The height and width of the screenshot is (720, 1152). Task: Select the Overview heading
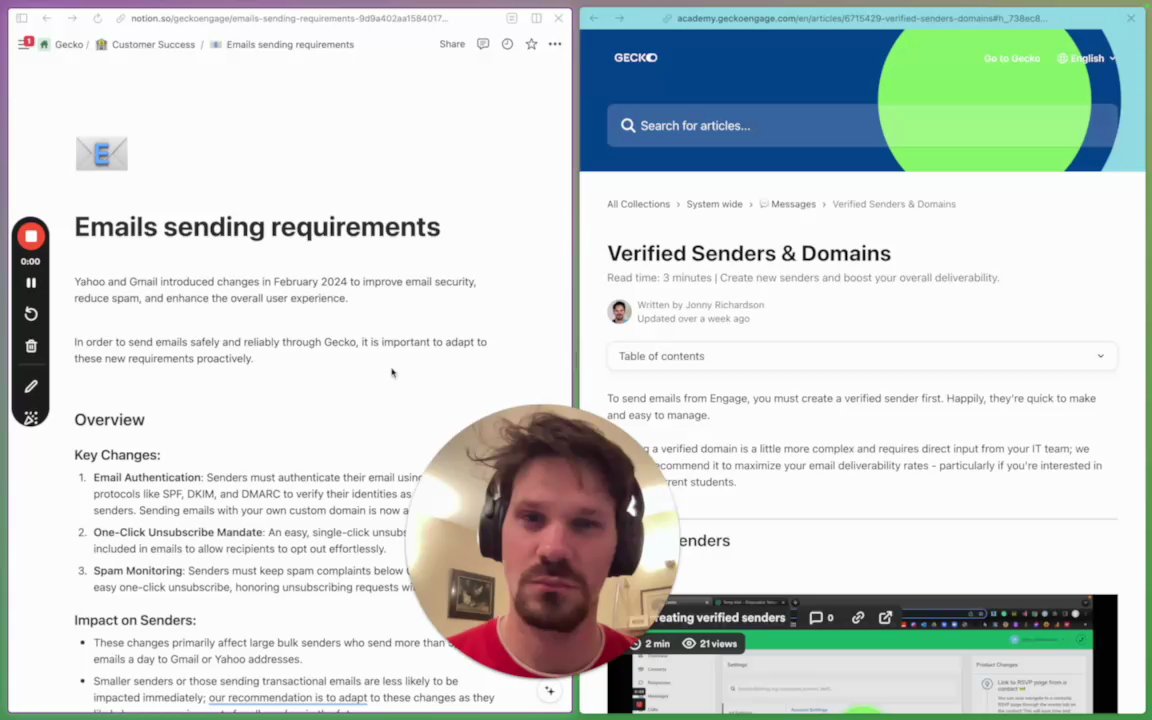[x=109, y=420]
